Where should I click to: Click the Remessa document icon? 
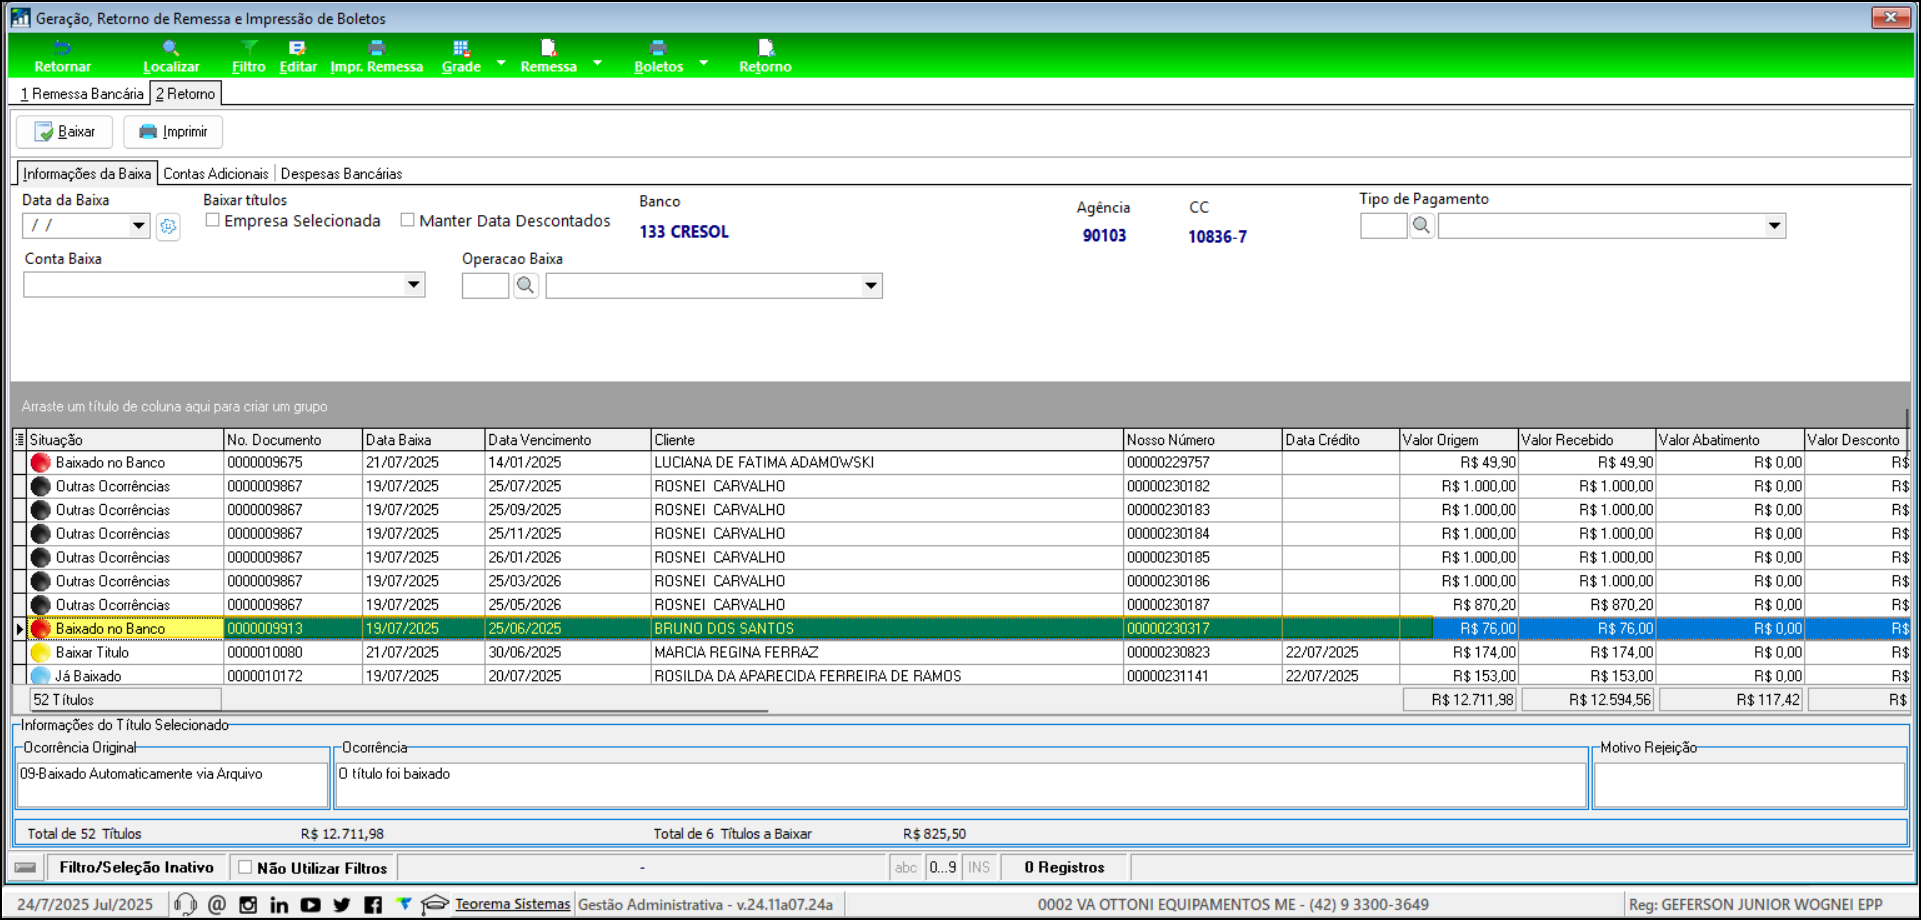tap(548, 48)
